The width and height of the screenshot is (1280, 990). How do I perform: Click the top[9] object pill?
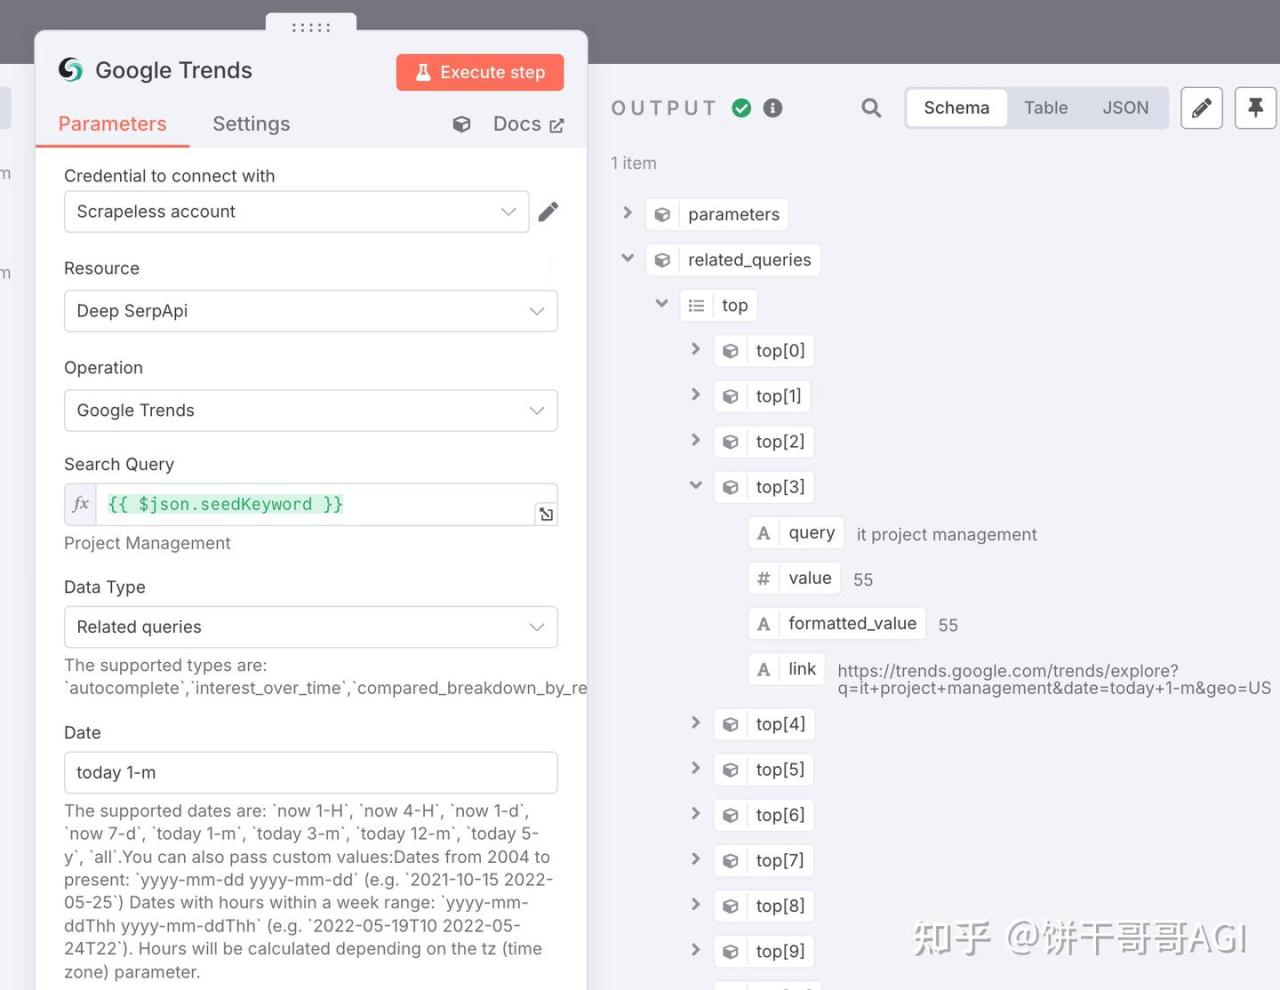(764, 951)
